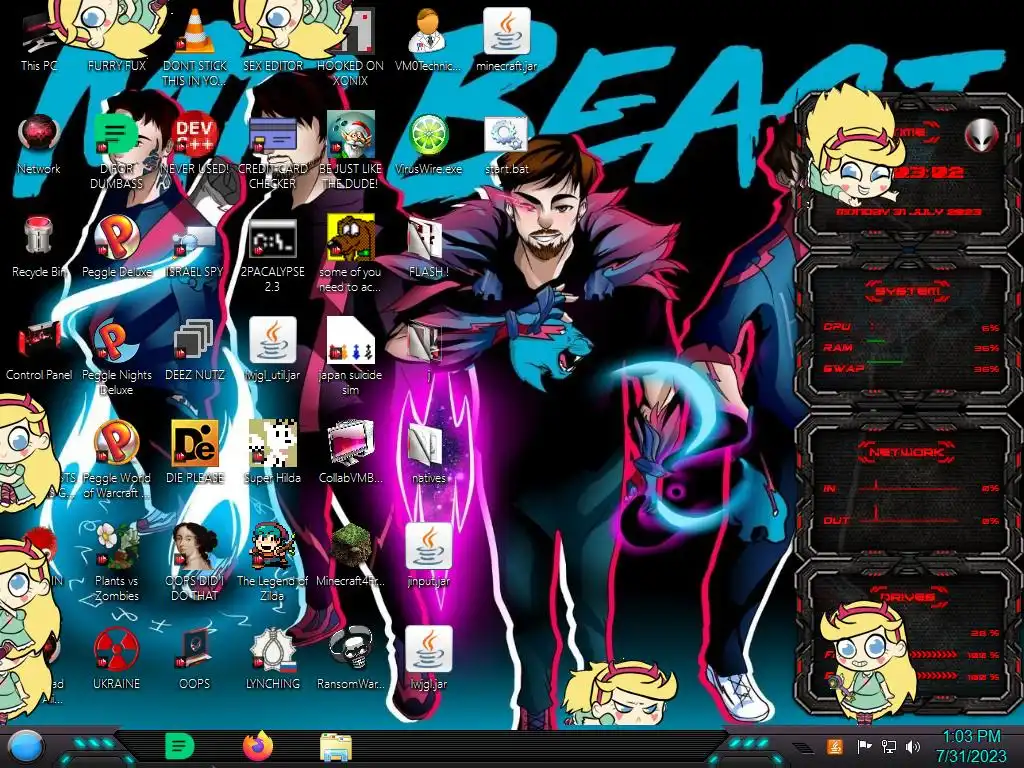Open File Explorer from taskbar

pyautogui.click(x=336, y=747)
